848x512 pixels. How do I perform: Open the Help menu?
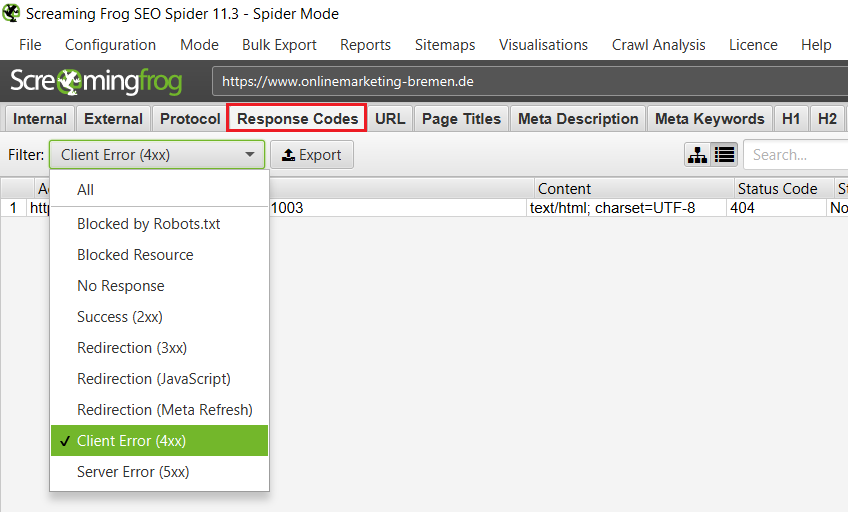point(816,45)
